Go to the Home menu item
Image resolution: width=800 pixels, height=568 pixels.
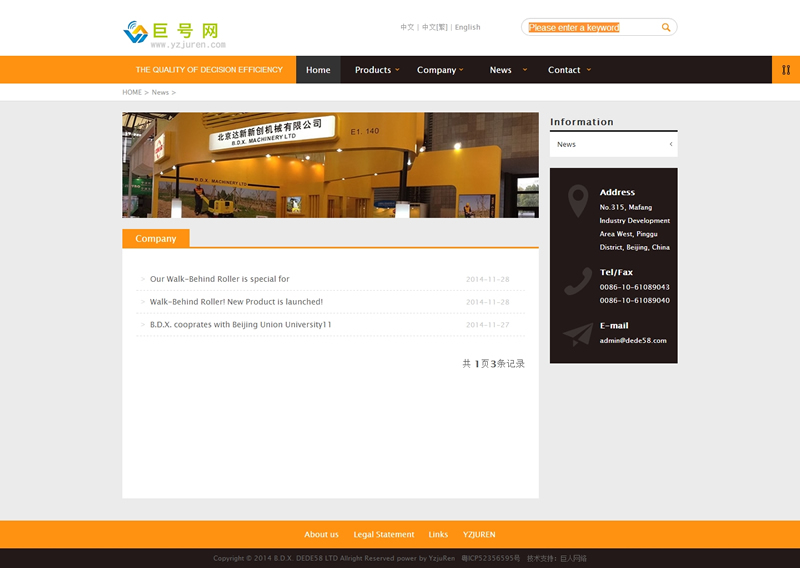(318, 70)
